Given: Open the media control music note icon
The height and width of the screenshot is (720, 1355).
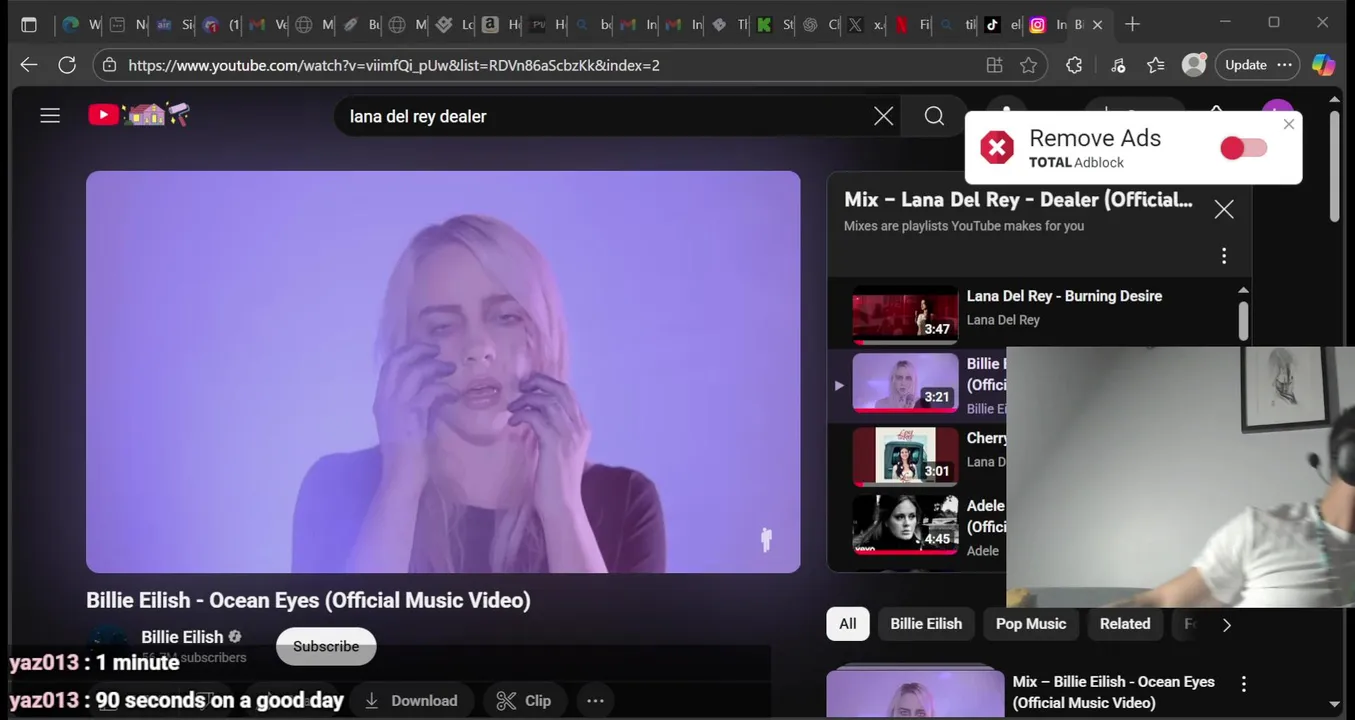Looking at the screenshot, I should 1118,65.
